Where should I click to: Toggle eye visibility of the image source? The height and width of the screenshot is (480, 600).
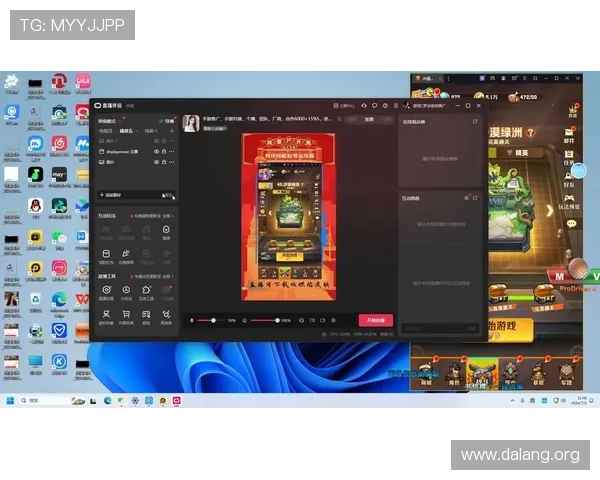click(156, 162)
